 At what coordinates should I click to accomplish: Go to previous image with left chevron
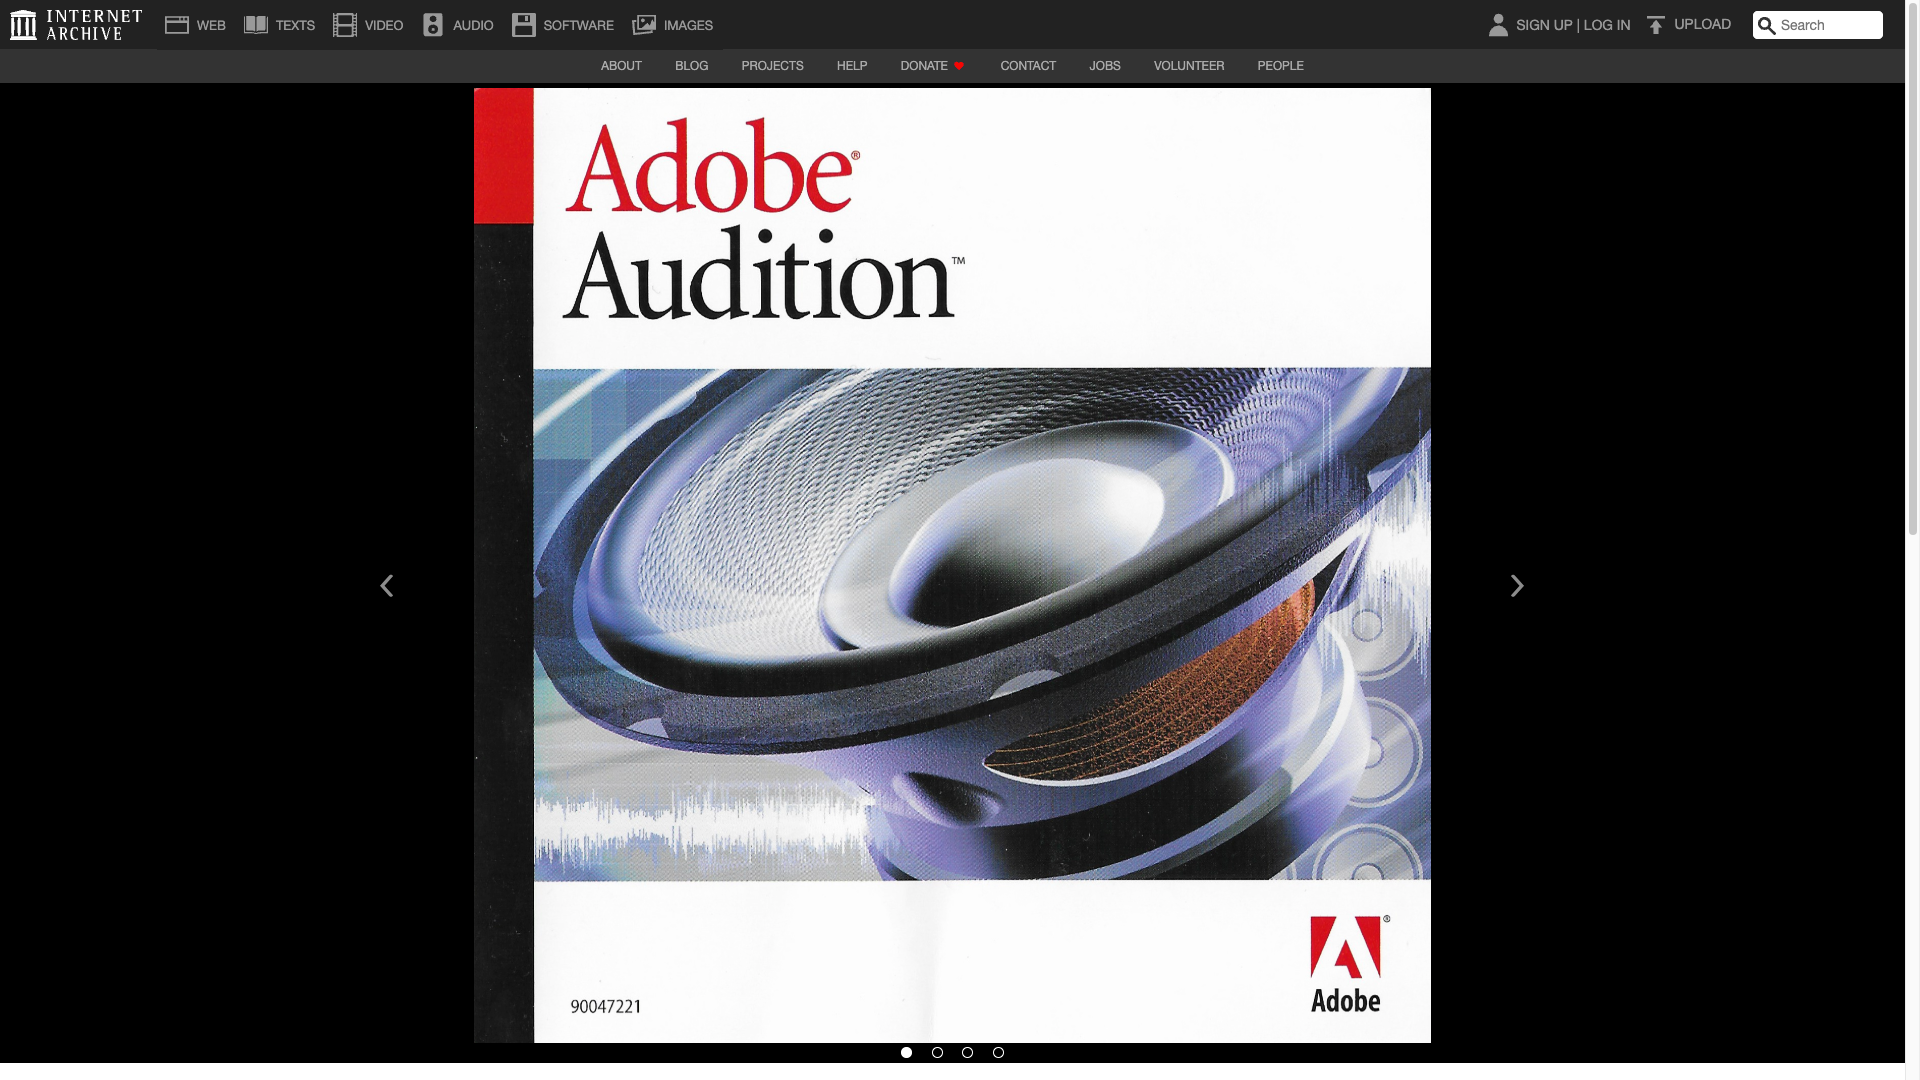coord(386,586)
